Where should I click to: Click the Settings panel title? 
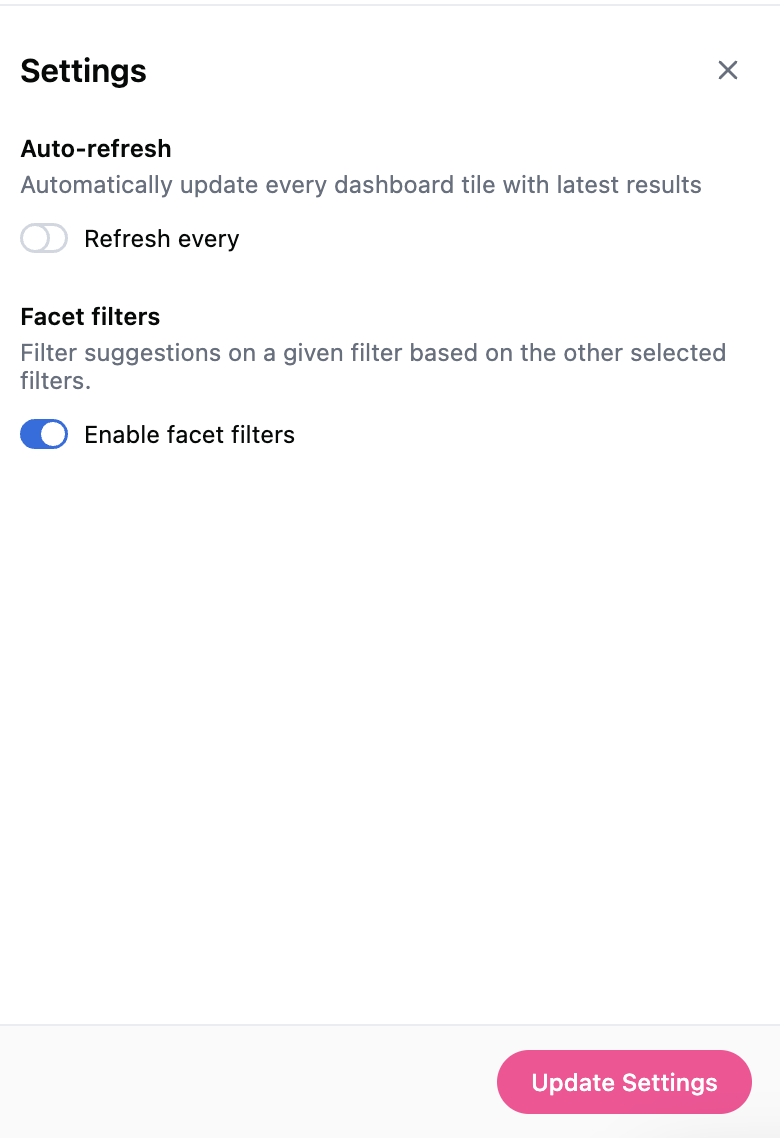83,71
